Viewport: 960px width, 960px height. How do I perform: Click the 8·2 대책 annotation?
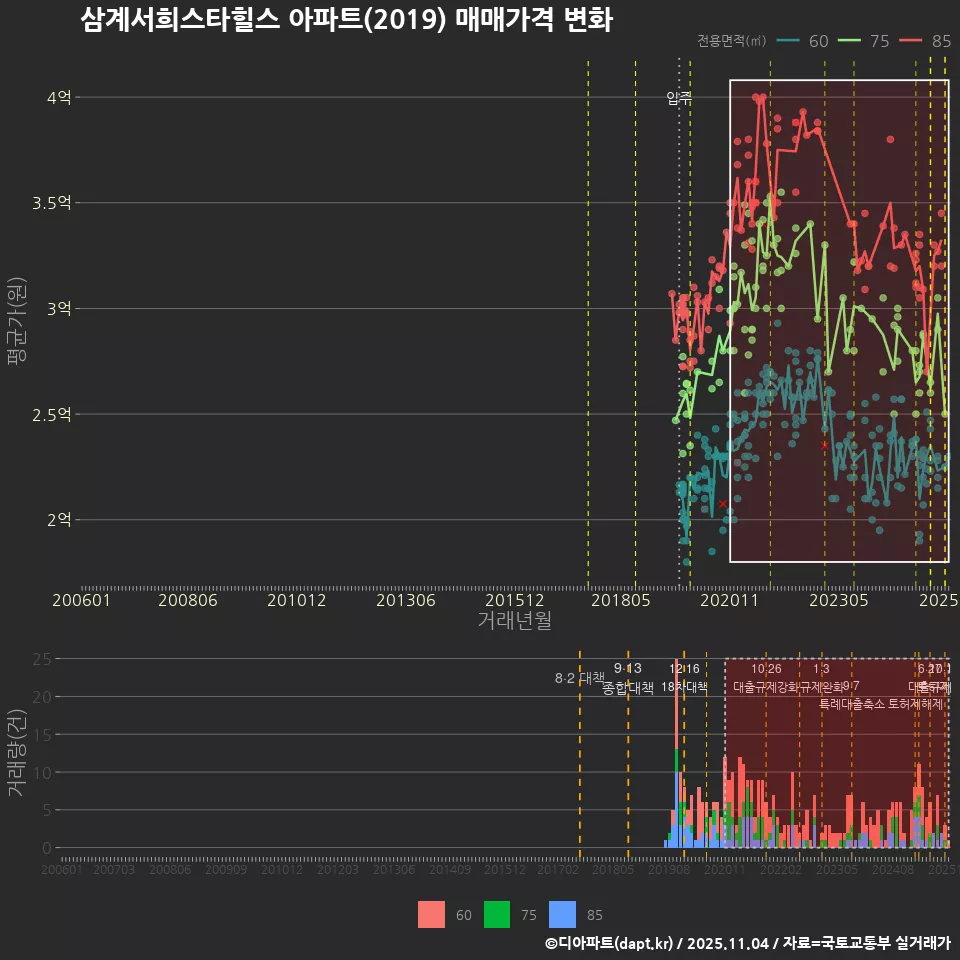pos(578,679)
